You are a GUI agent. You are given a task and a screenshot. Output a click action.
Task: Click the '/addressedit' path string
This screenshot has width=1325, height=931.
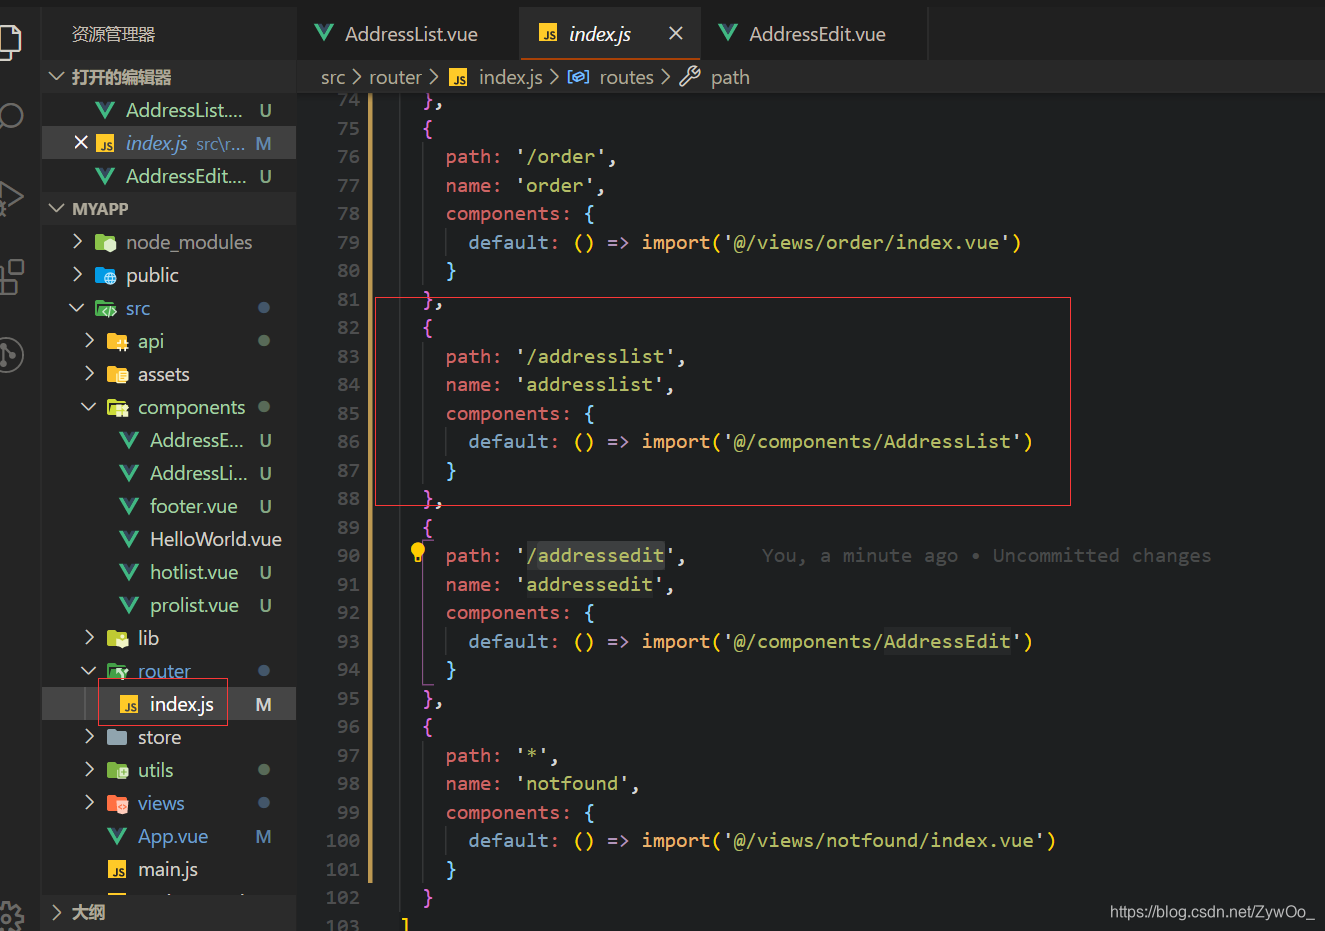pos(595,555)
